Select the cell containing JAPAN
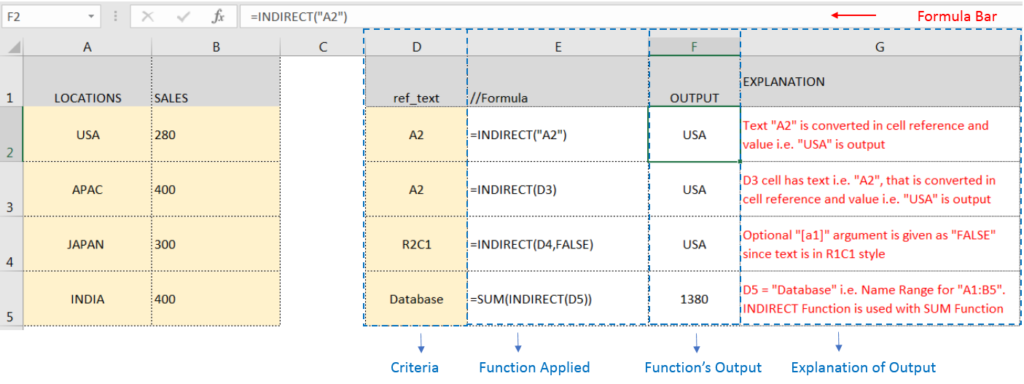1024x384 pixels. [88, 244]
